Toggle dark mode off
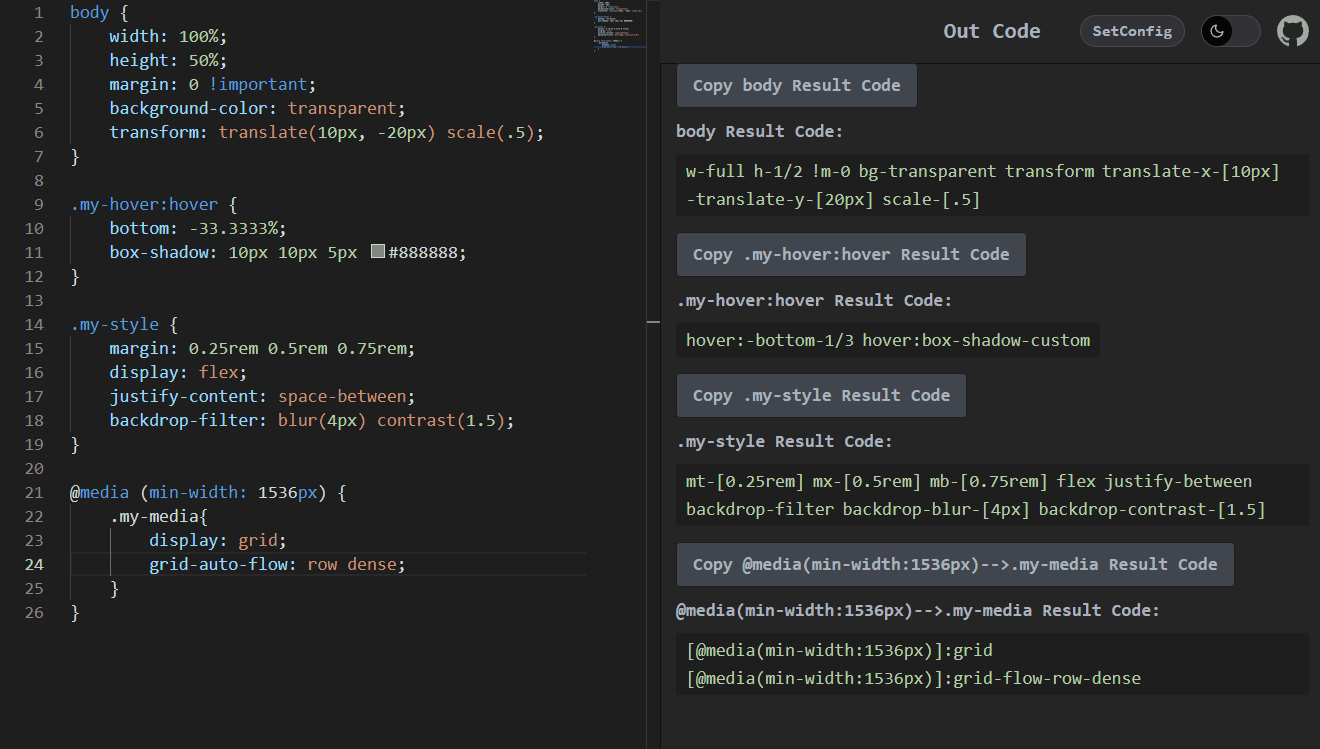 [x=1230, y=31]
